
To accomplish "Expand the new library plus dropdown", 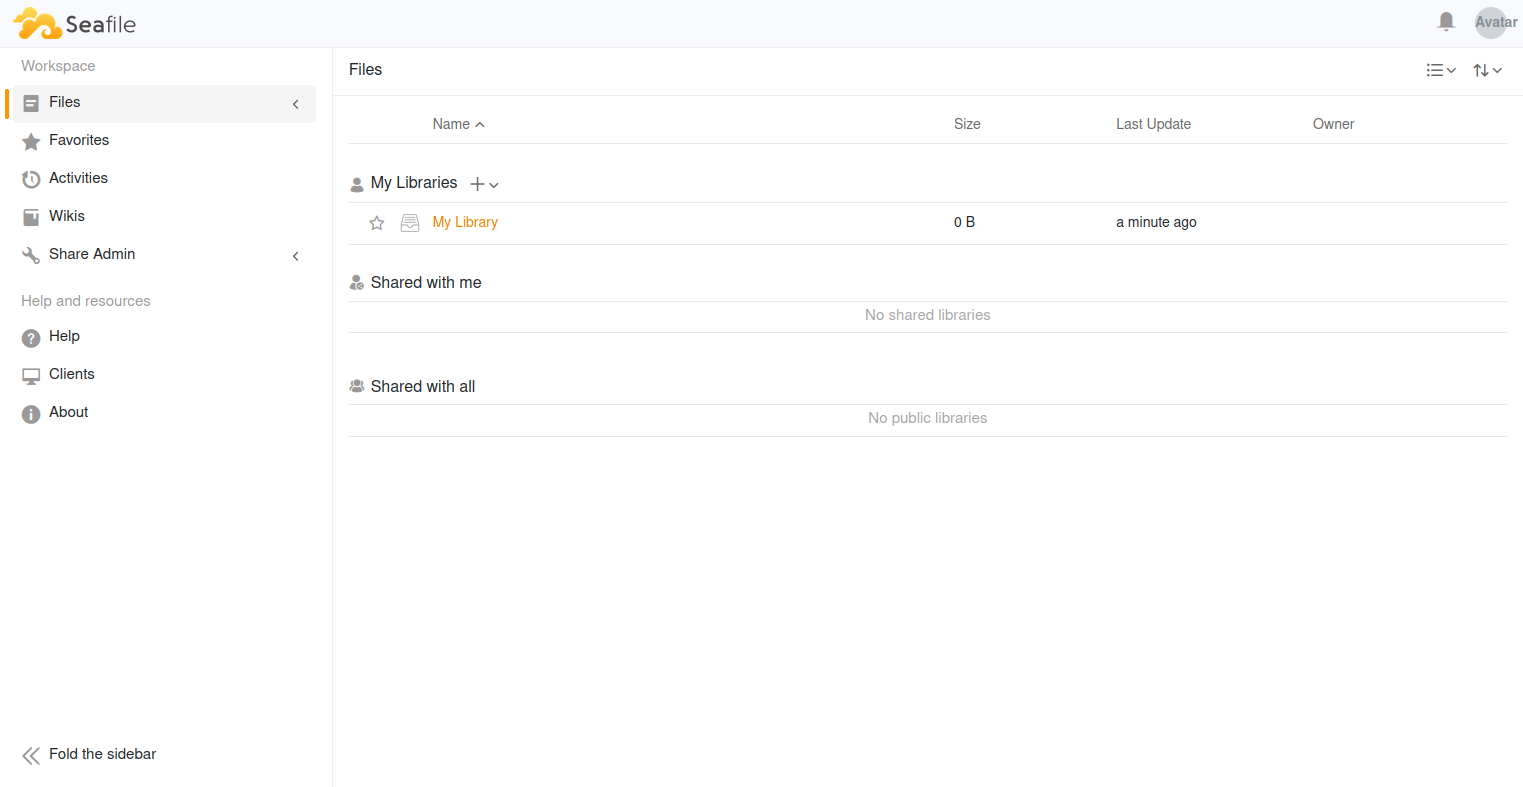I will click(x=484, y=184).
